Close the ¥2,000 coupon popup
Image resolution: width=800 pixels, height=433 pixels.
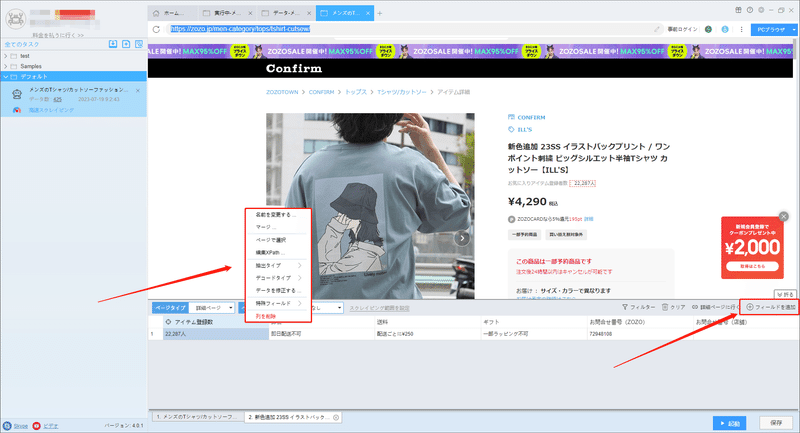coord(784,216)
